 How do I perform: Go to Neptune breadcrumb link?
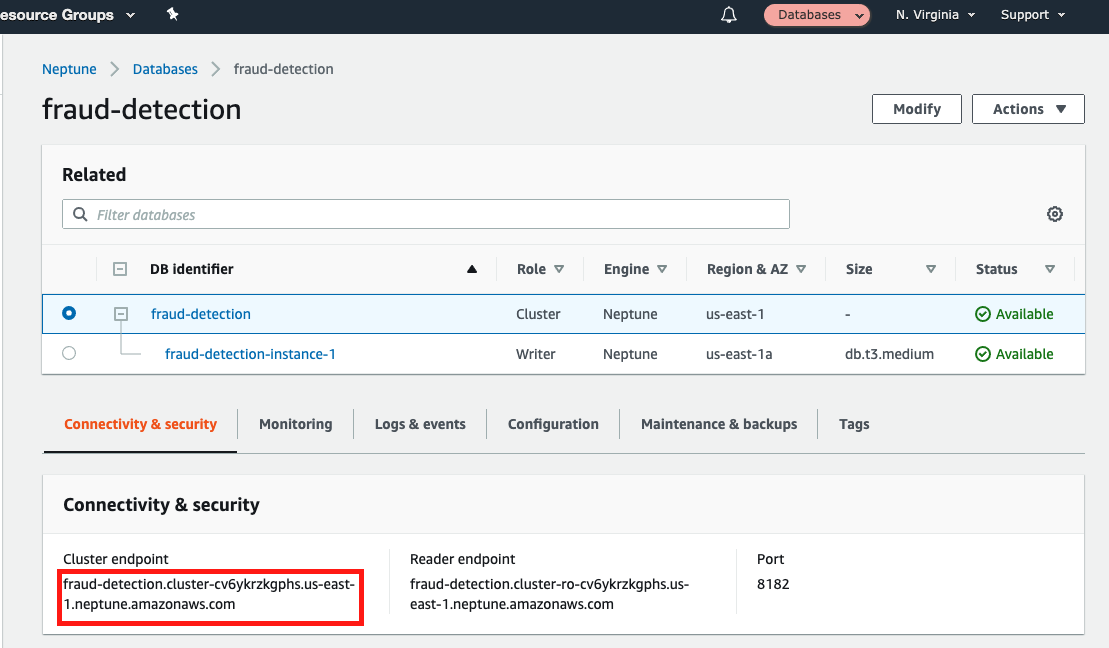tap(69, 69)
